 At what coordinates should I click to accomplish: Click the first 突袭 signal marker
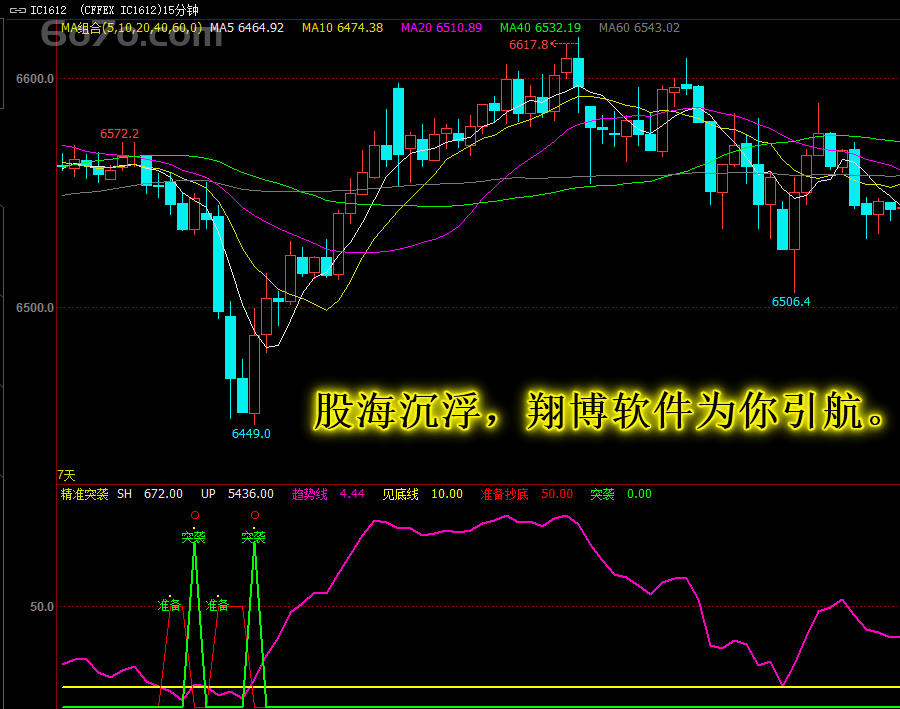pyautogui.click(x=193, y=537)
